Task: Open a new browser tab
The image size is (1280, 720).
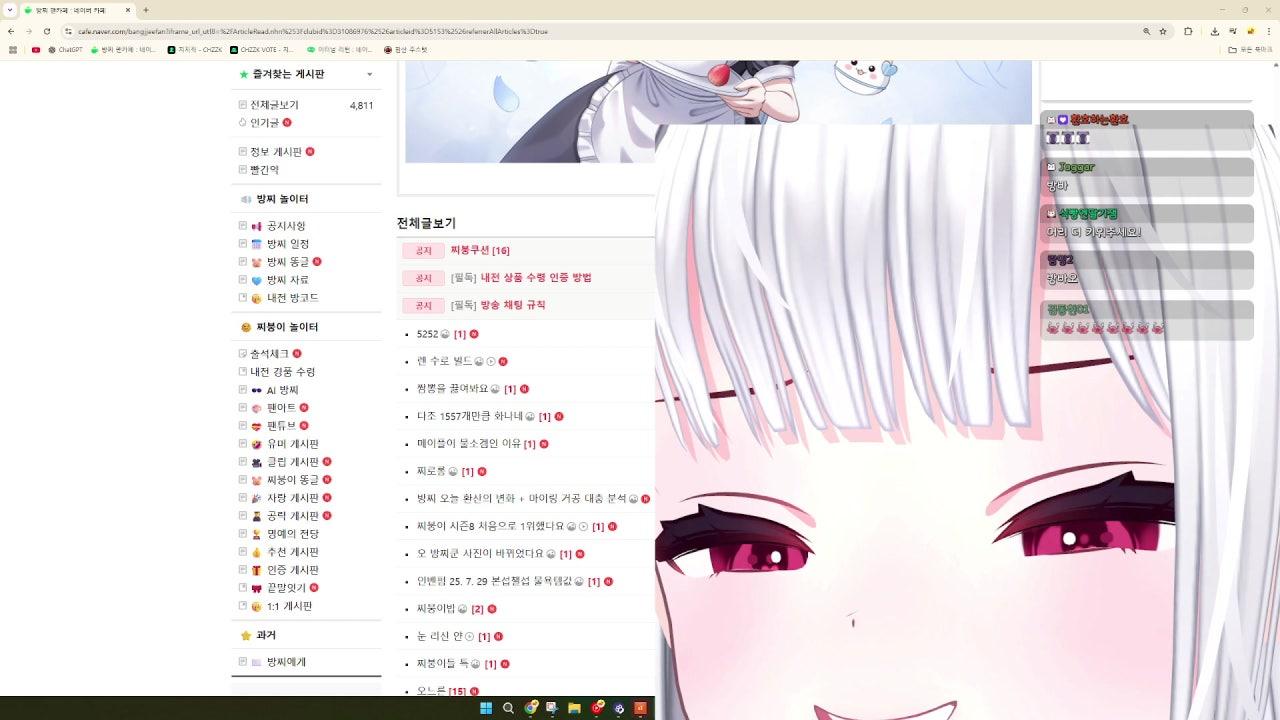Action: (146, 10)
